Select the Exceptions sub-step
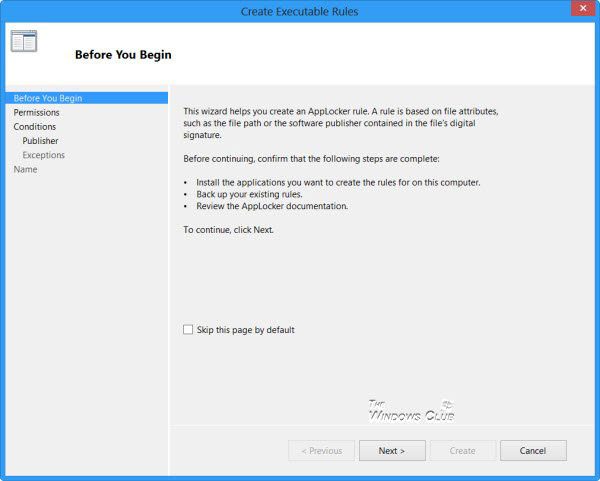Screen dimensions: 600x481 point(43,155)
